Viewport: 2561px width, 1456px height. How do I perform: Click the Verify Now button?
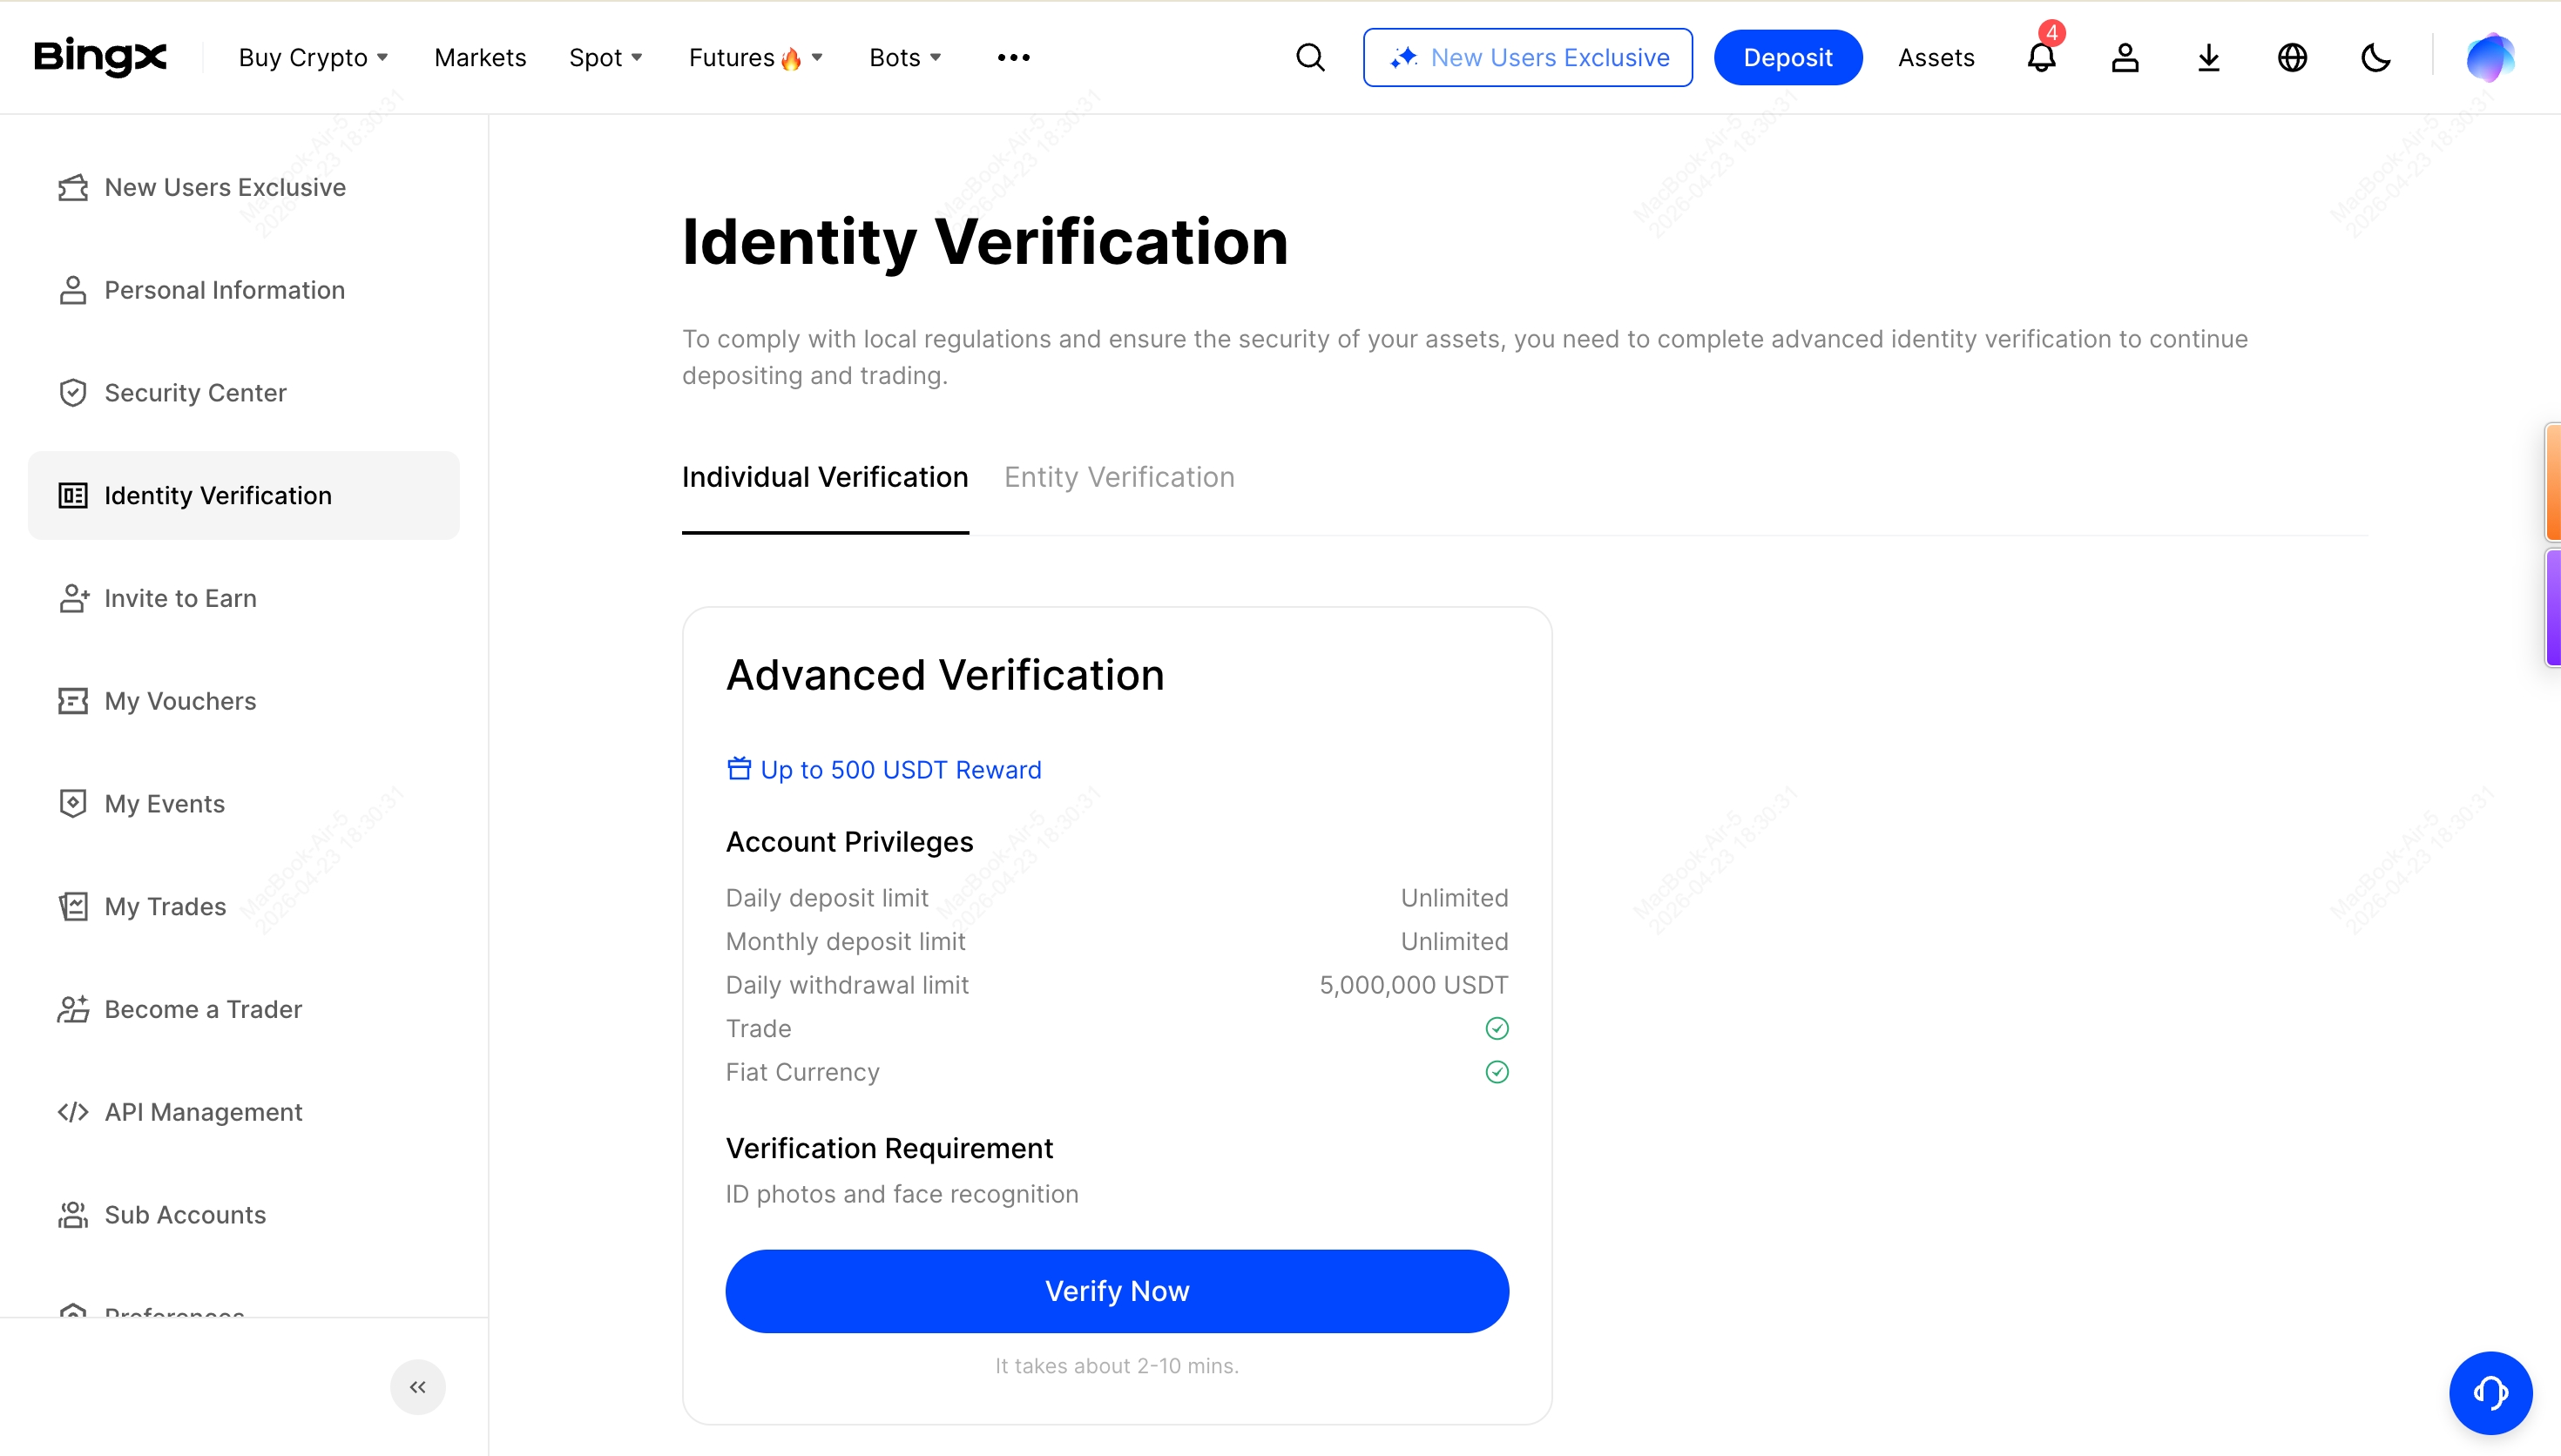(x=1117, y=1291)
